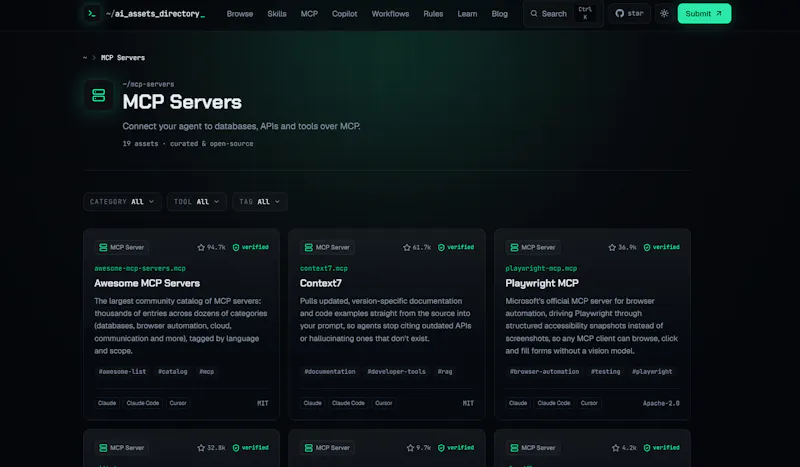Click verified shield on Playwright MCP card
800x467 pixels.
tap(647, 248)
